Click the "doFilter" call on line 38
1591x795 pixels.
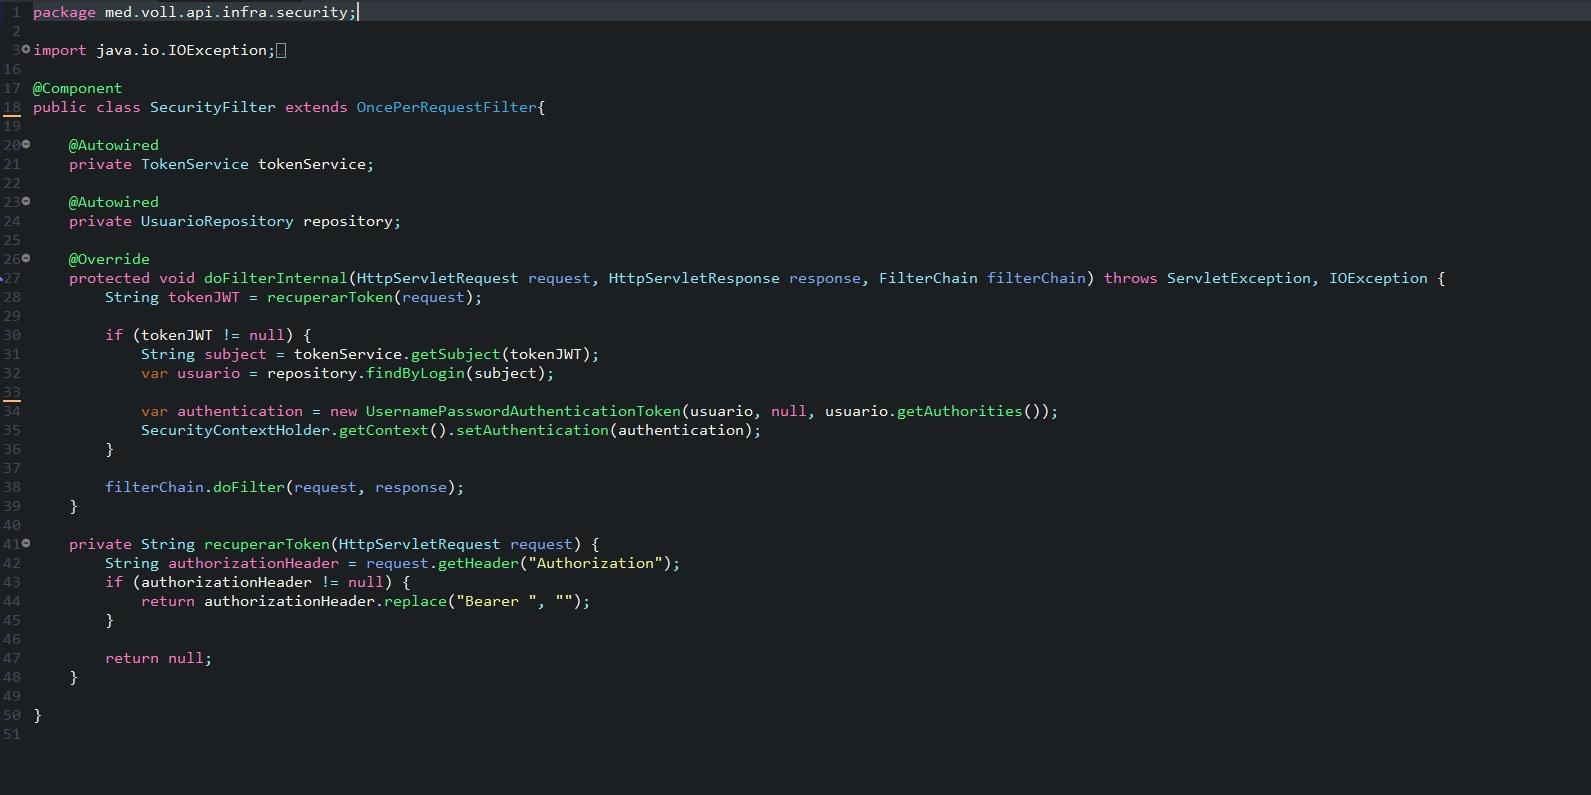click(249, 487)
